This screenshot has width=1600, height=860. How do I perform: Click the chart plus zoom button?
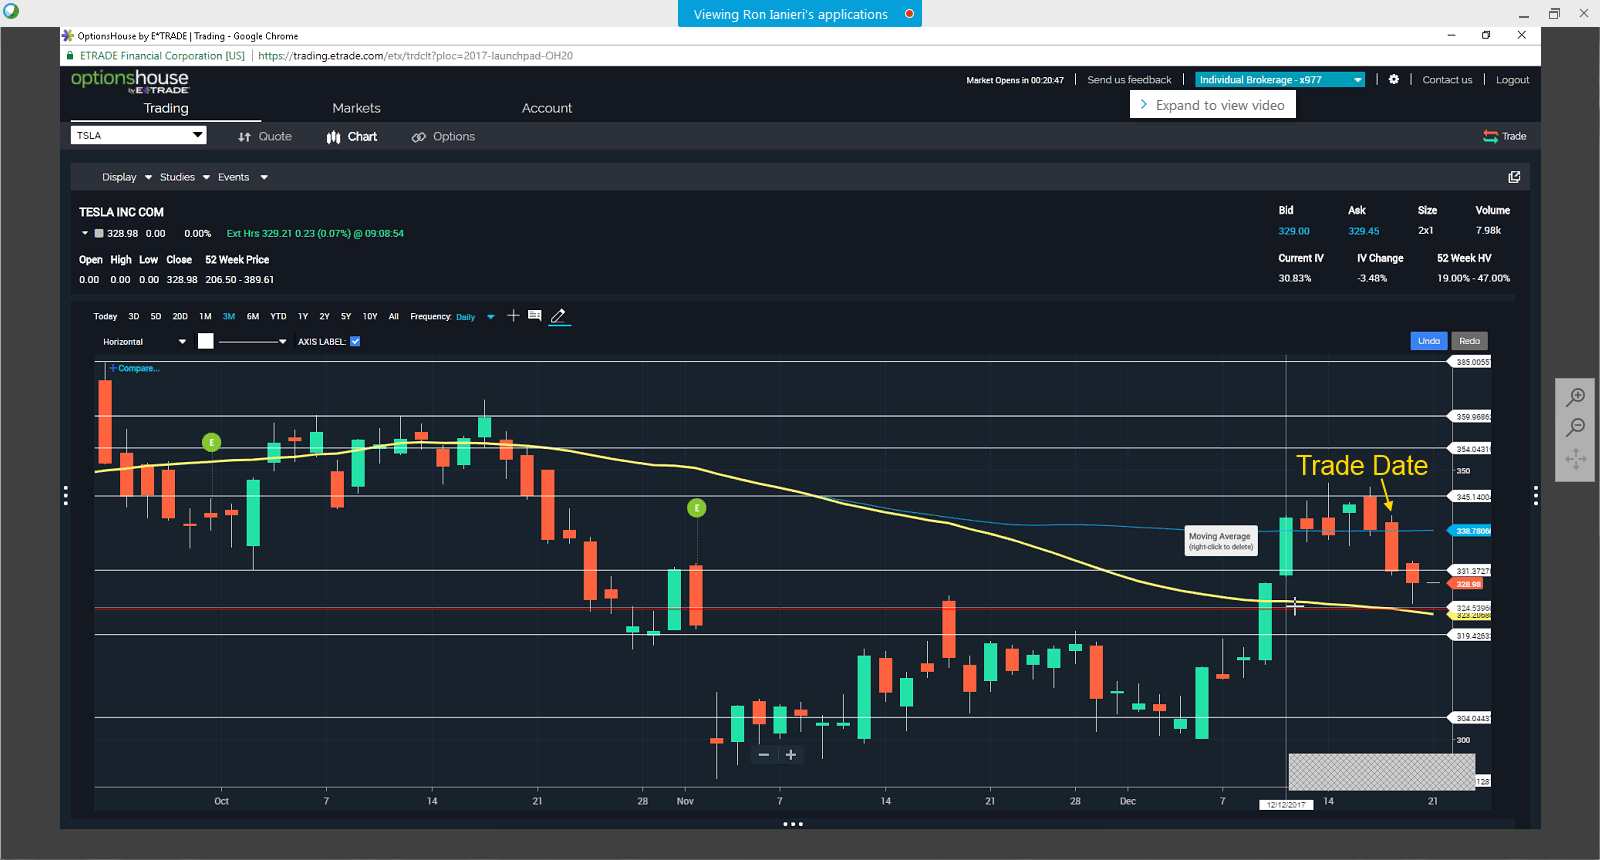tap(791, 755)
